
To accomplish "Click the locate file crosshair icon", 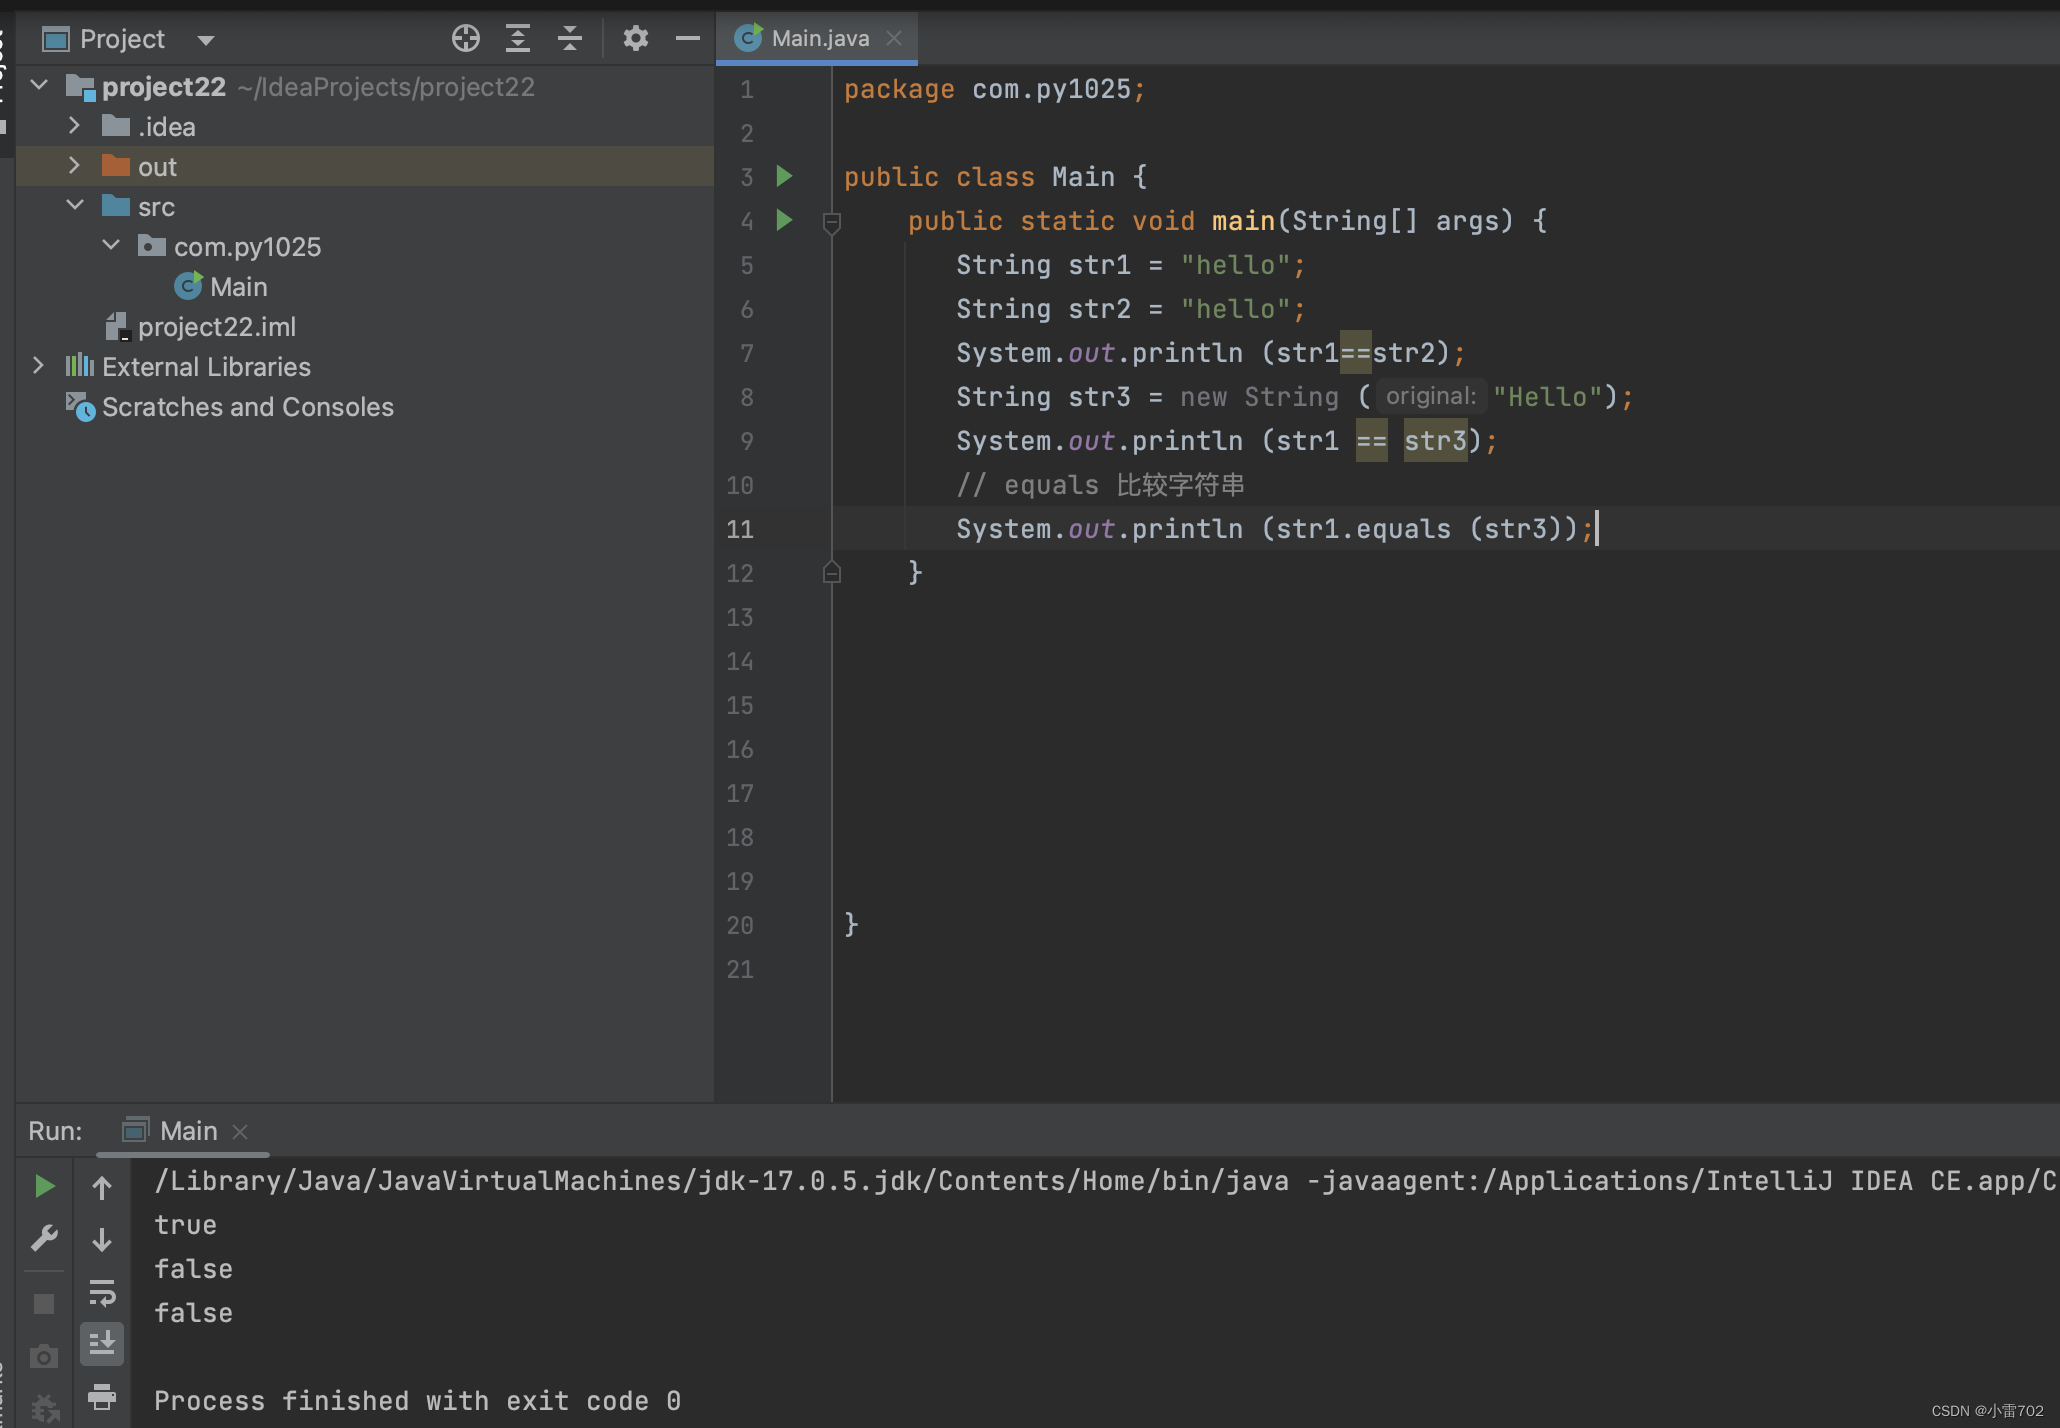I will (x=465, y=39).
